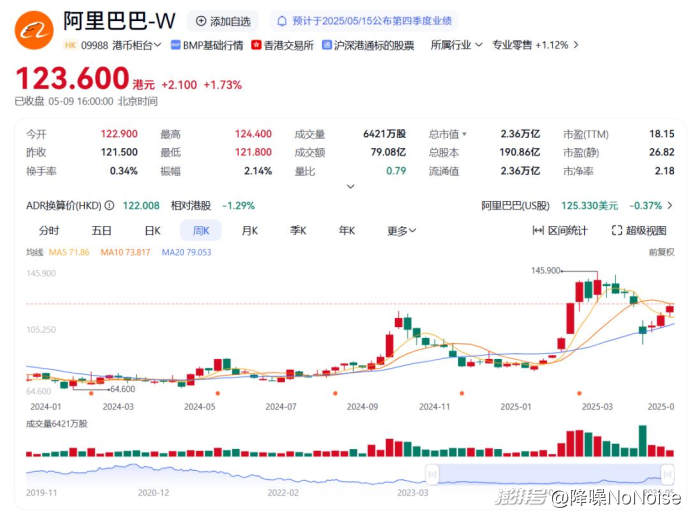The image size is (690, 518).
Task: Click the BMP基础行情 badge
Action: point(207,45)
